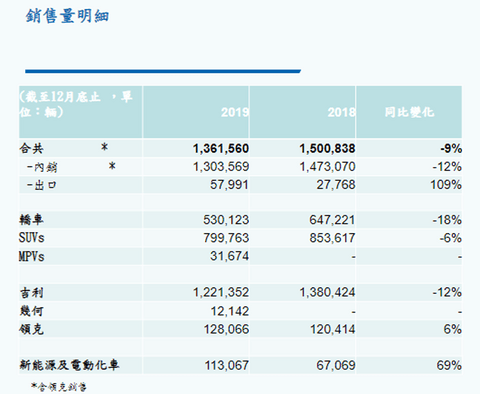Click the 吉利 2018 value 1,380,424
The image size is (480, 394).
coord(327,293)
